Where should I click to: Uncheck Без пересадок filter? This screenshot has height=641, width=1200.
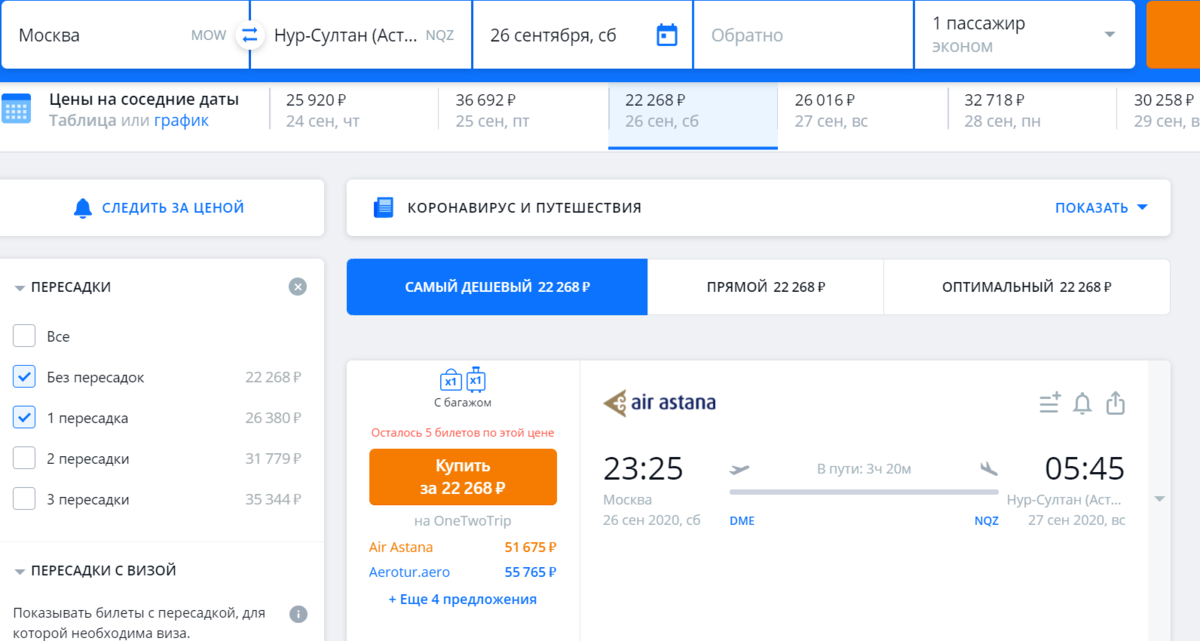24,377
